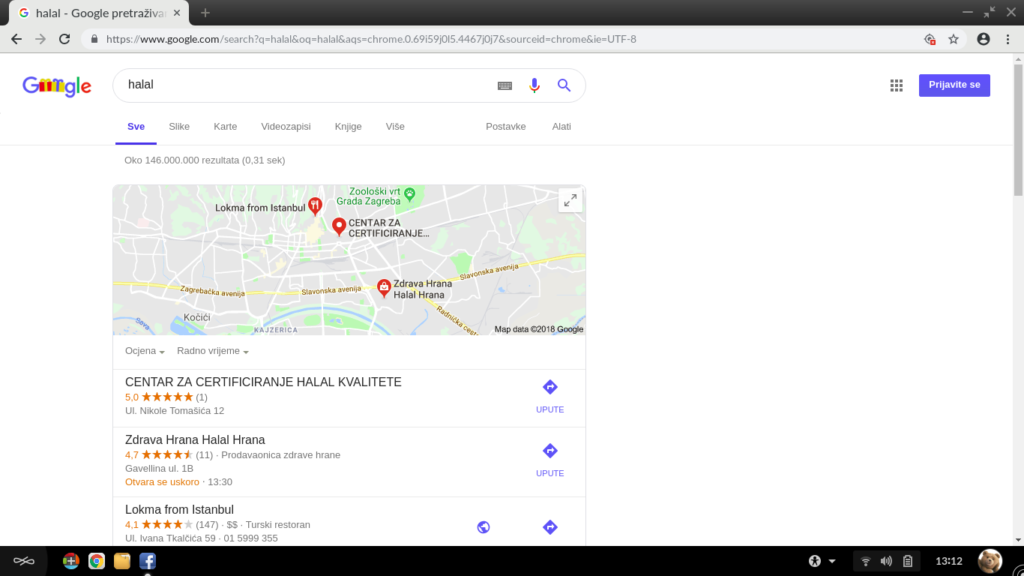1024x576 pixels.
Task: Open the on-screen keyboard input tool
Action: pyautogui.click(x=505, y=86)
